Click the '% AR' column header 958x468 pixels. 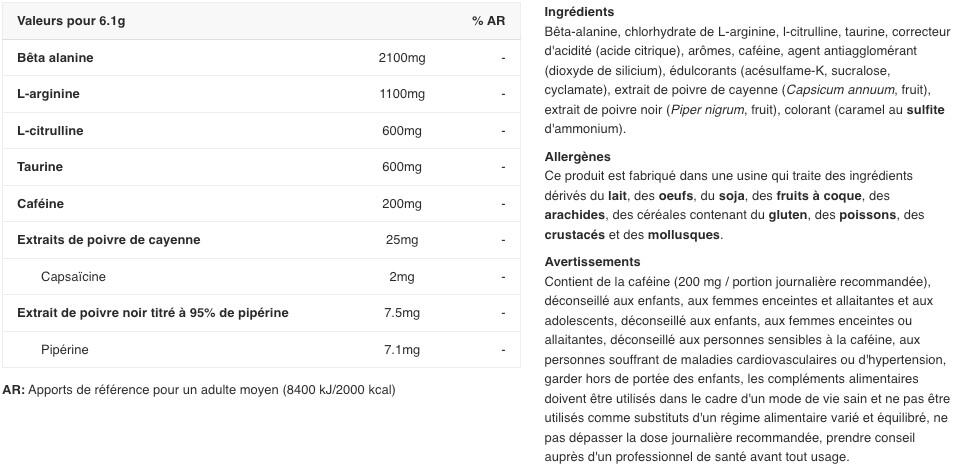(488, 21)
